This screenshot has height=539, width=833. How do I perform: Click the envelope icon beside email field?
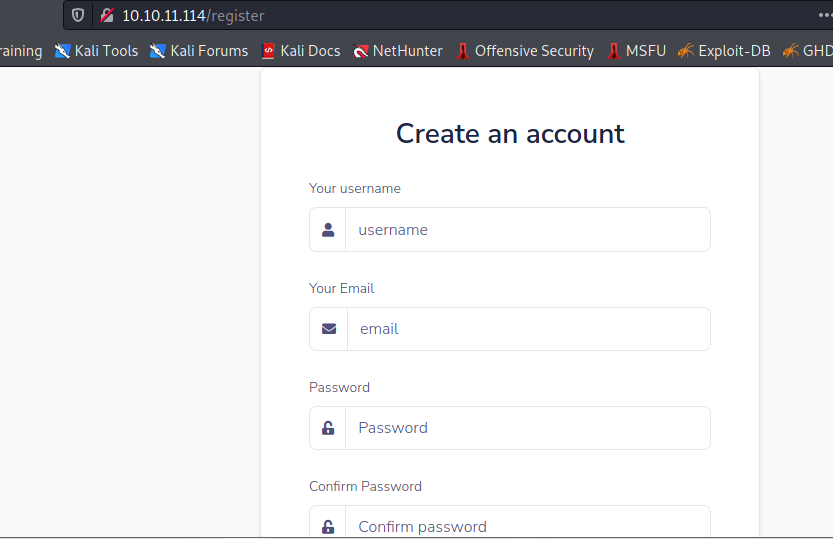coord(329,329)
